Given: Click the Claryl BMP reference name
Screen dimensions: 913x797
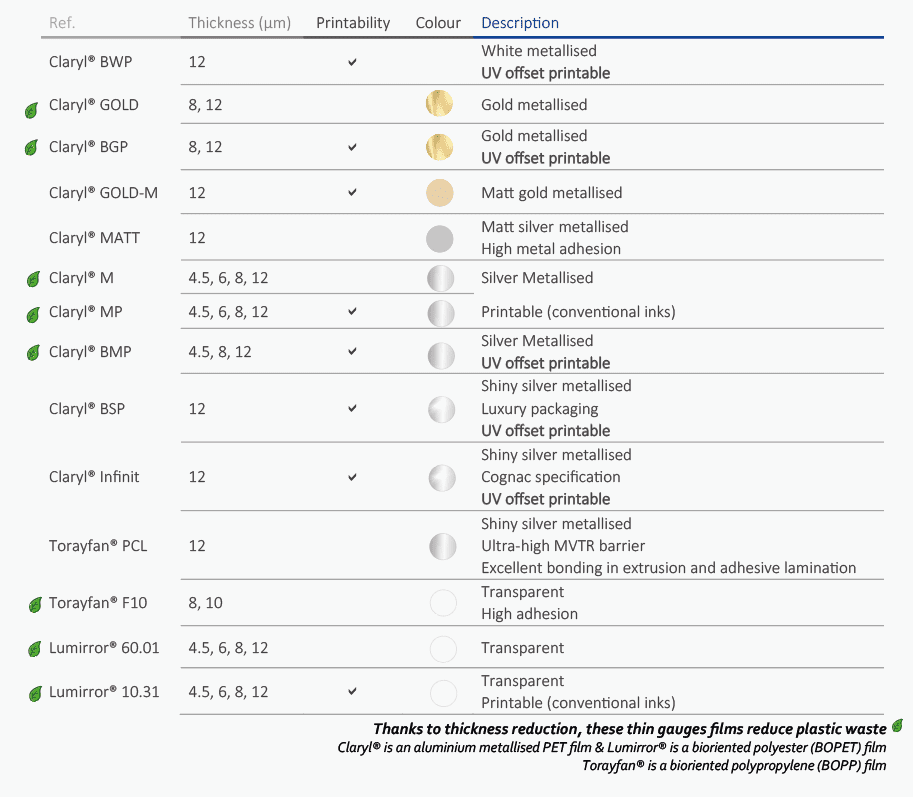Looking at the screenshot, I should pyautogui.click(x=90, y=352).
